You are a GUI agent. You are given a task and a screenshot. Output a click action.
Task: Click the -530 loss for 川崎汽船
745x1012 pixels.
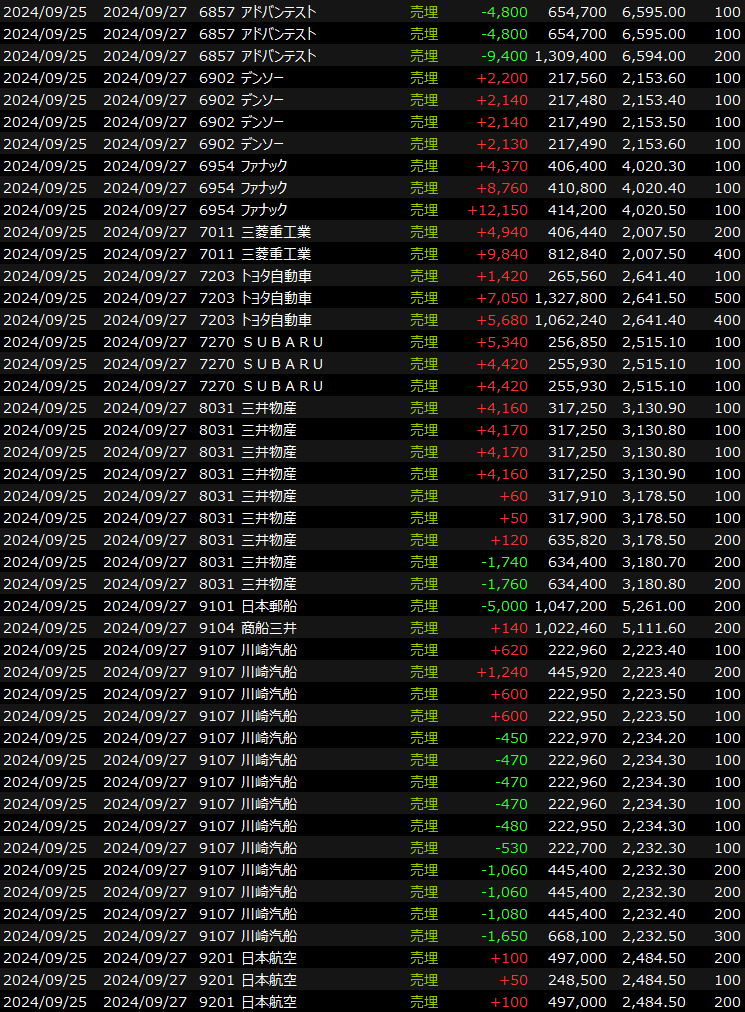[511, 848]
